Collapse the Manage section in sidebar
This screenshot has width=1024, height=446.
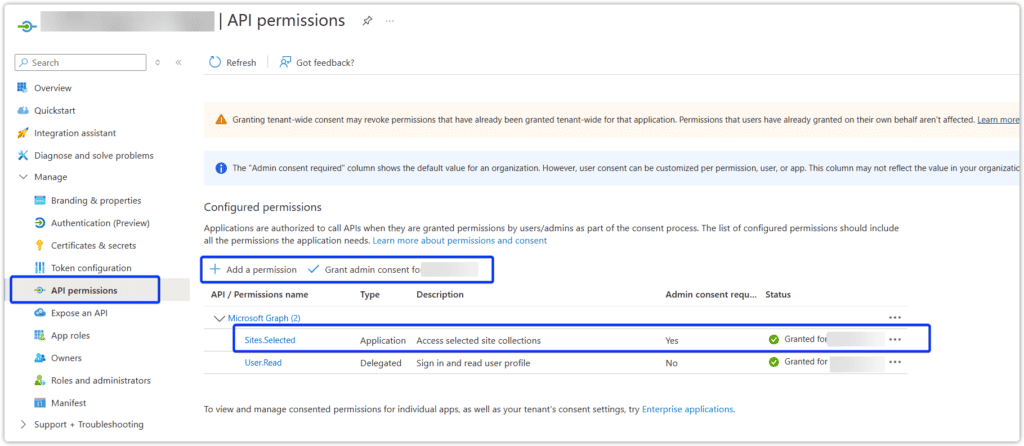tap(24, 177)
